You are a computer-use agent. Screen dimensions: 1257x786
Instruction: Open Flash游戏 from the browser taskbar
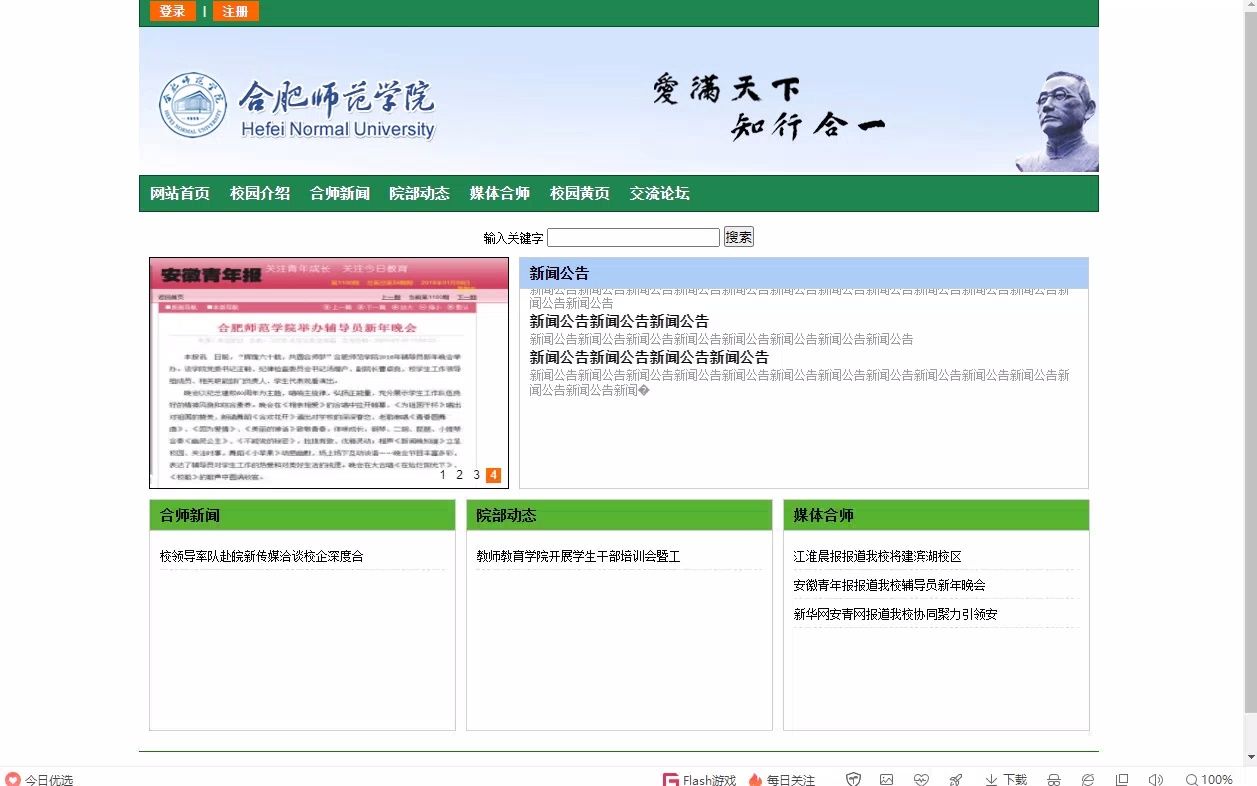tap(699, 779)
